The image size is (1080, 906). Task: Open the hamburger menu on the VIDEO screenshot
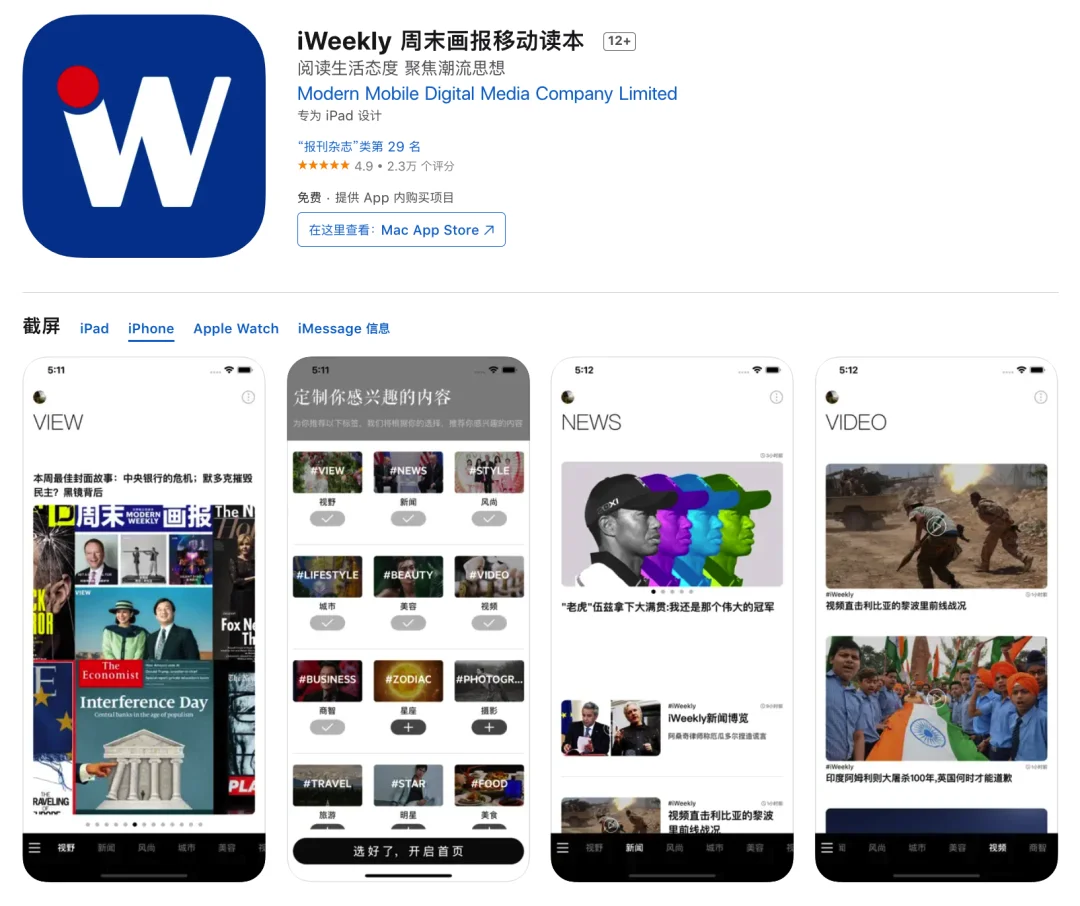point(827,845)
